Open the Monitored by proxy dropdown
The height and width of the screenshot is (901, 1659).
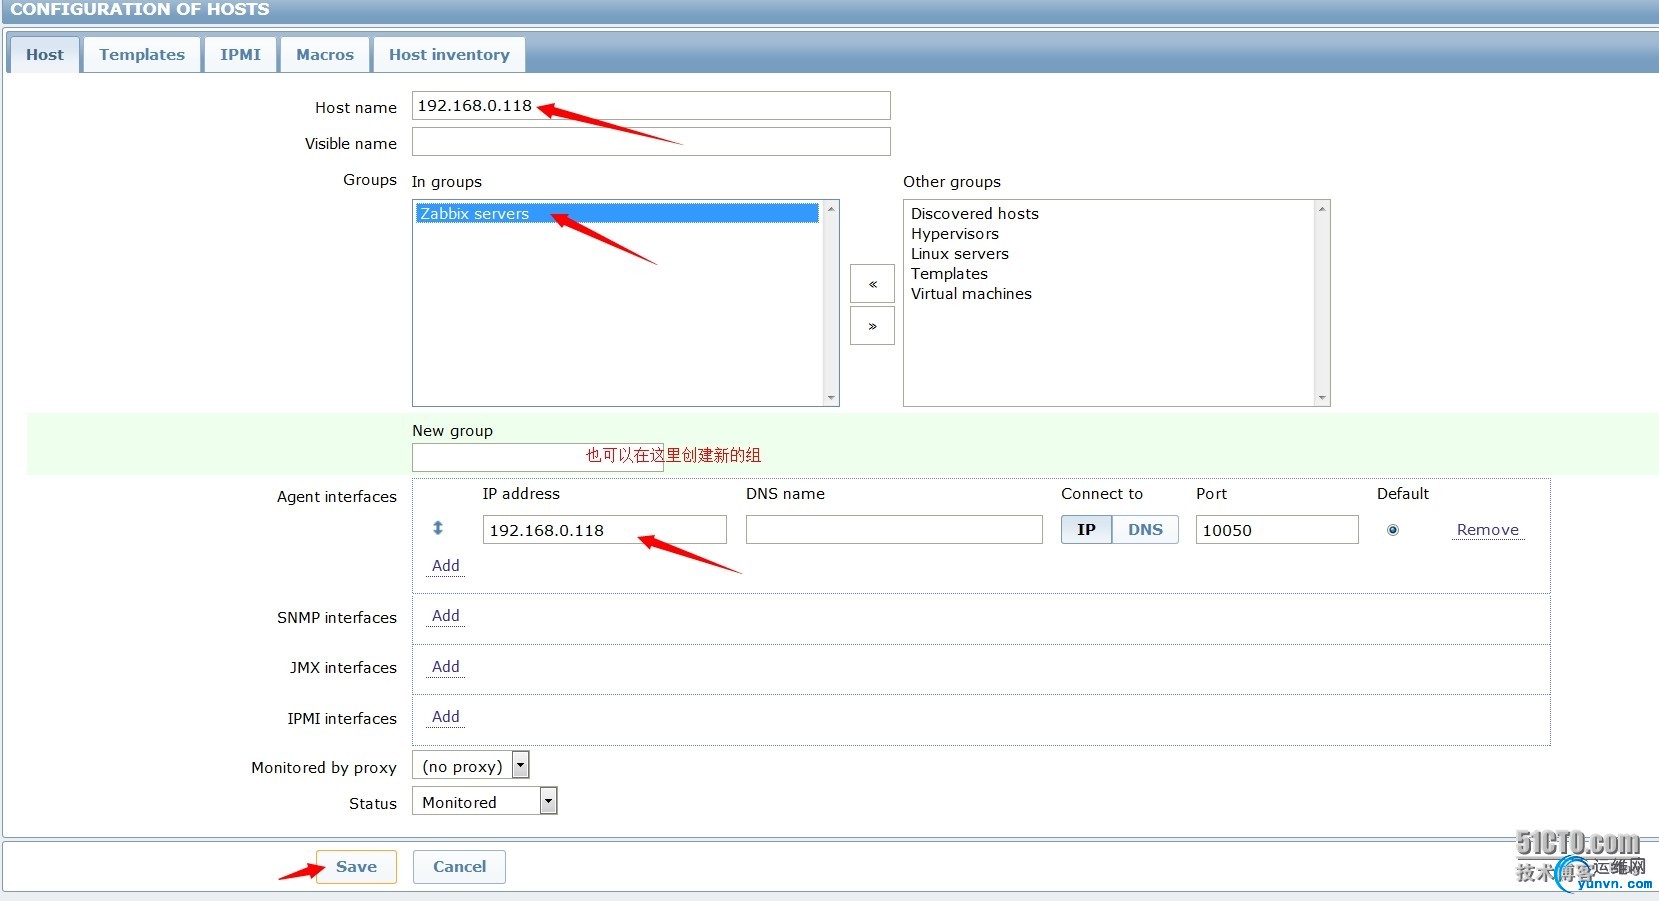coord(471,766)
